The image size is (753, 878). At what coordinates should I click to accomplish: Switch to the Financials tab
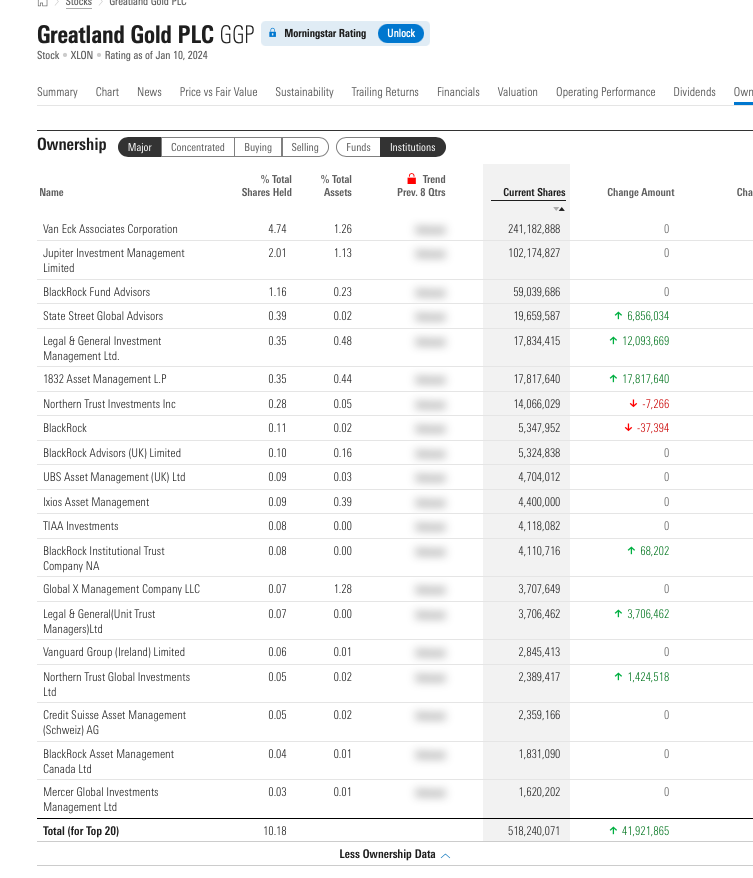[458, 92]
